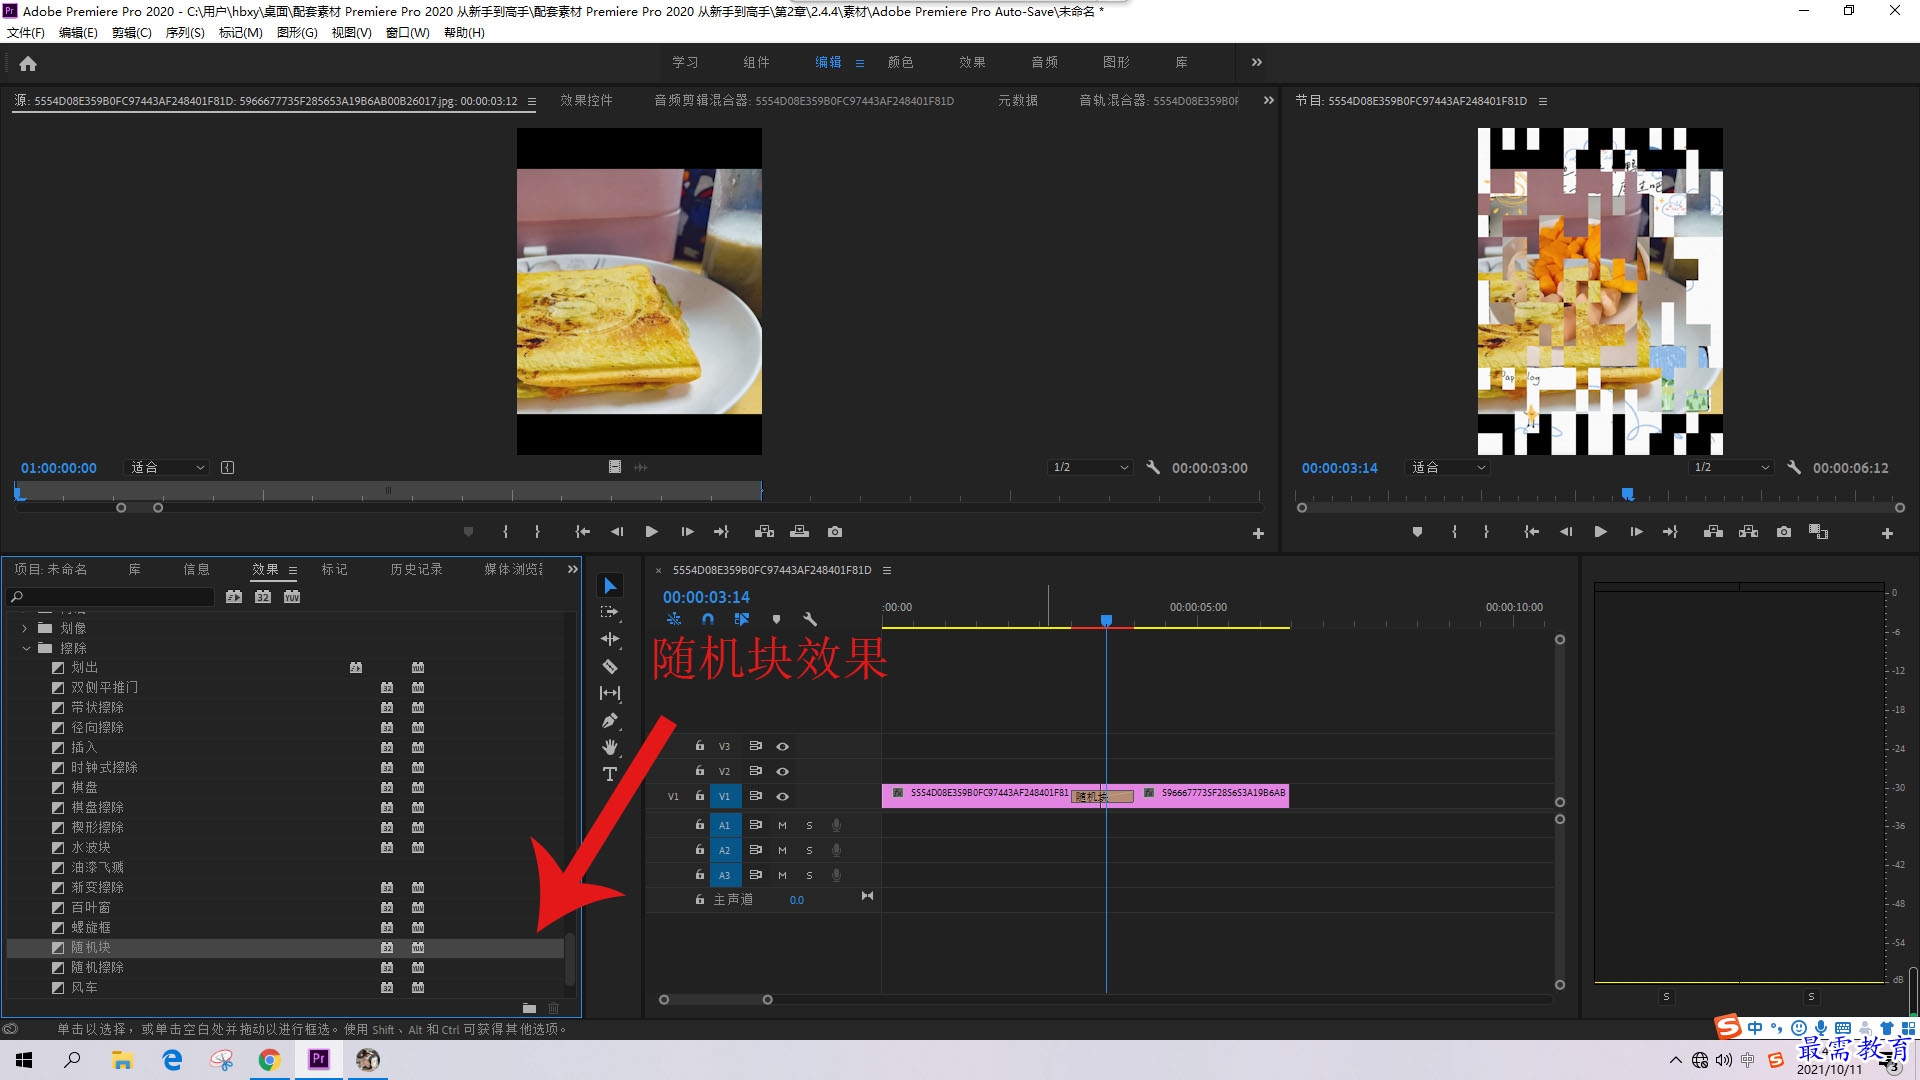Select the Hand tool
Image resolution: width=1920 pixels, height=1080 pixels.
[x=610, y=747]
